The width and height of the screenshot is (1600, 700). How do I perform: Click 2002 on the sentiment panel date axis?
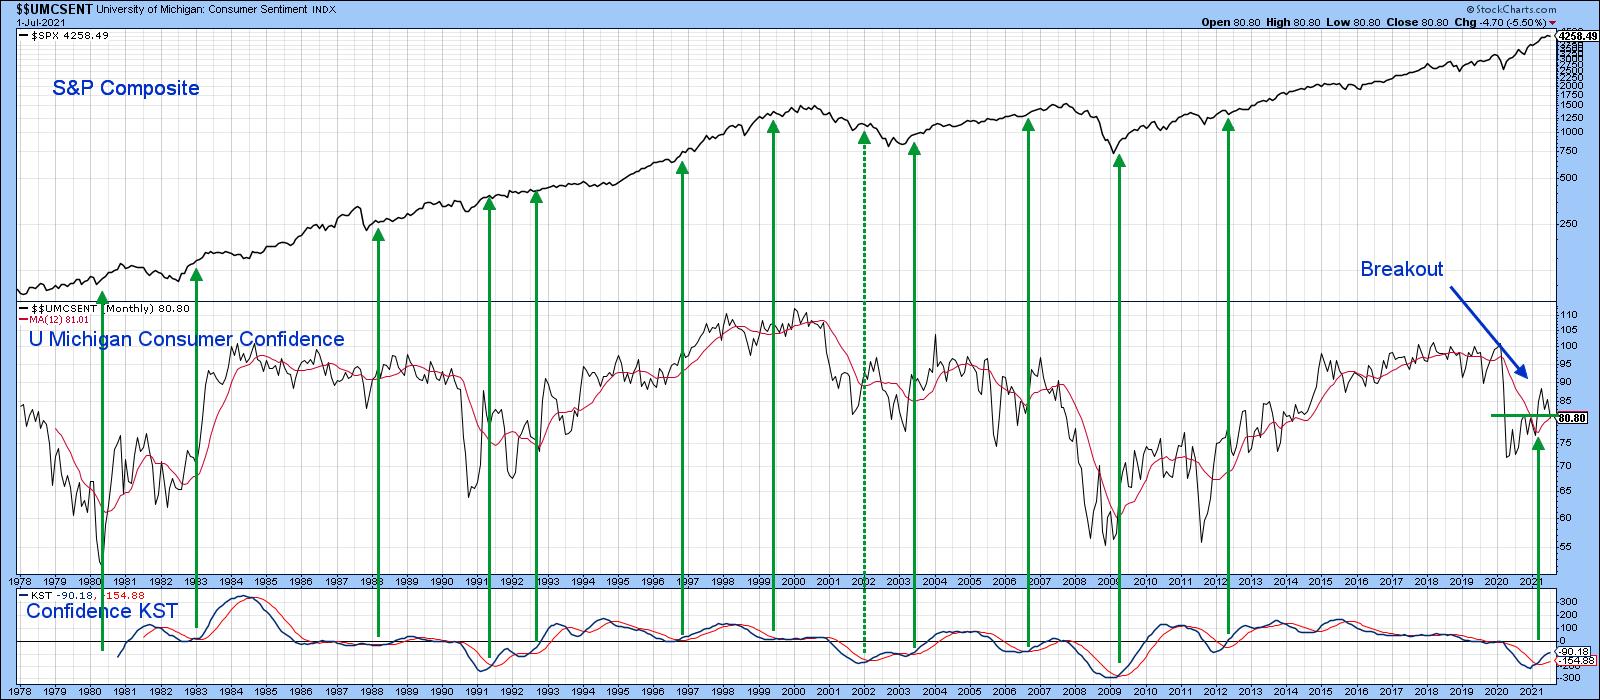click(x=863, y=580)
